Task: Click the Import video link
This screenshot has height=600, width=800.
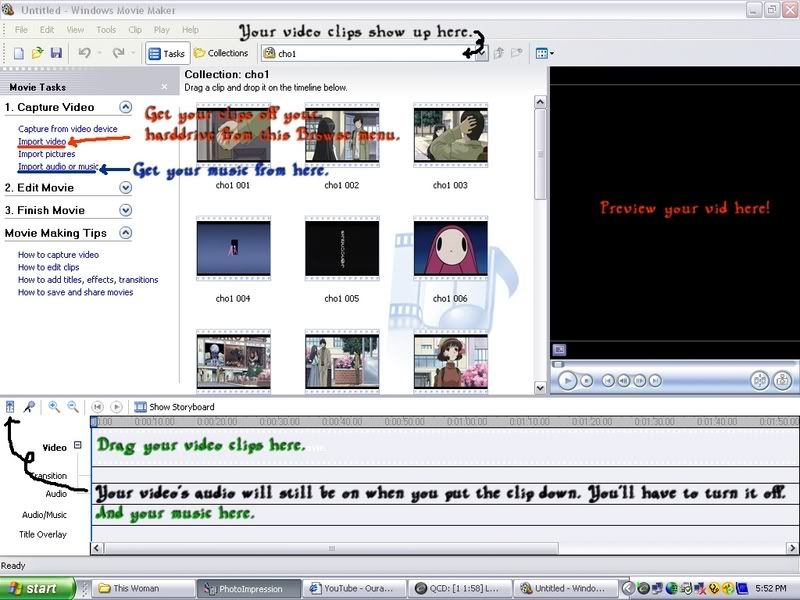Action: coord(42,141)
